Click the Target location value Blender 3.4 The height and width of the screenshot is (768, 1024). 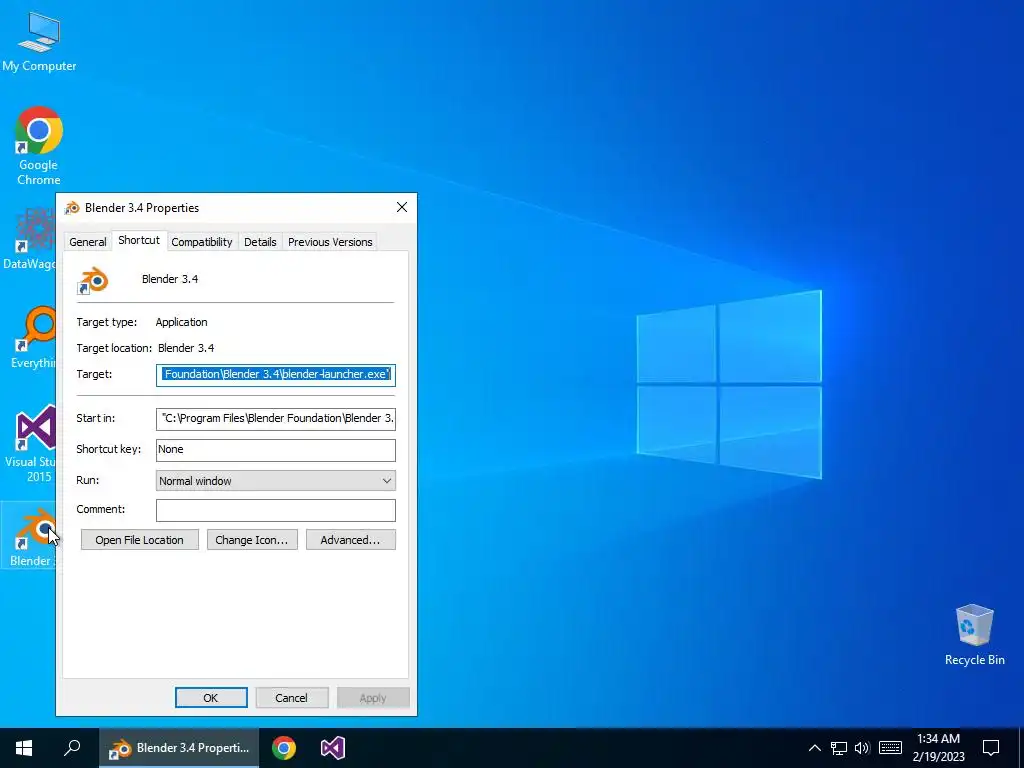(186, 348)
